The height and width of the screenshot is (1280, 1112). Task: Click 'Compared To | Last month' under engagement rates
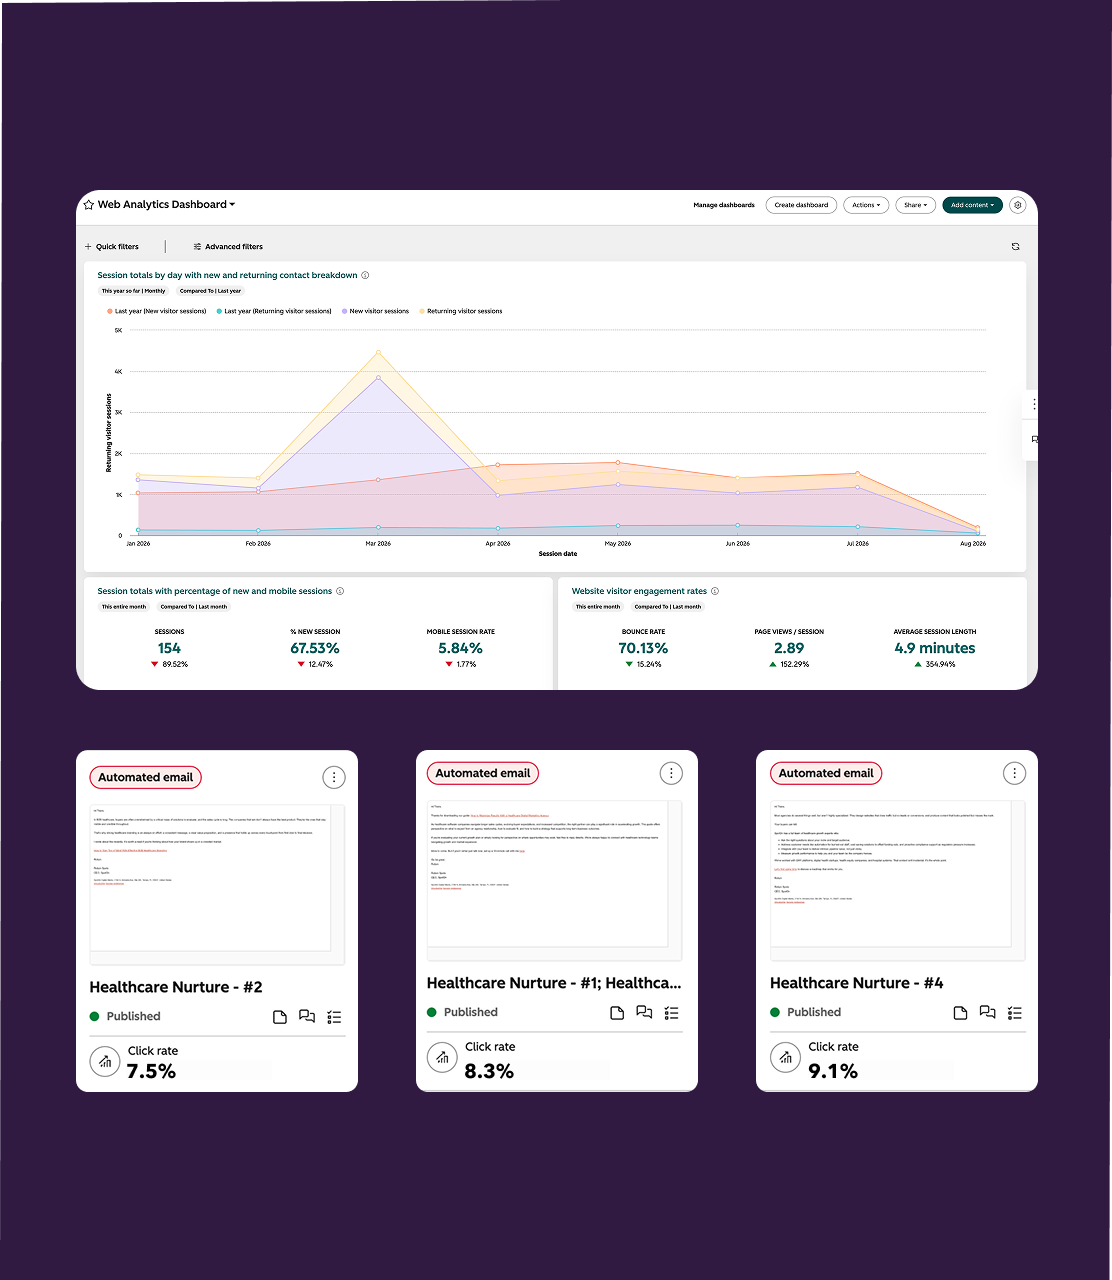[x=668, y=607]
